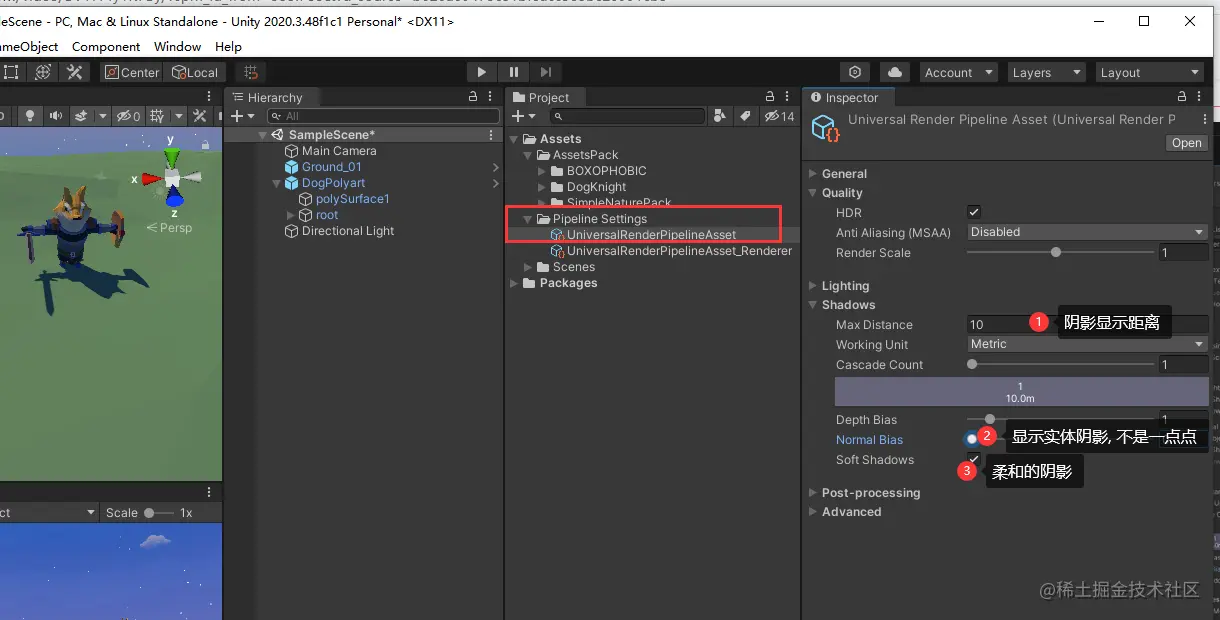Expand the Post-processing section

point(812,493)
